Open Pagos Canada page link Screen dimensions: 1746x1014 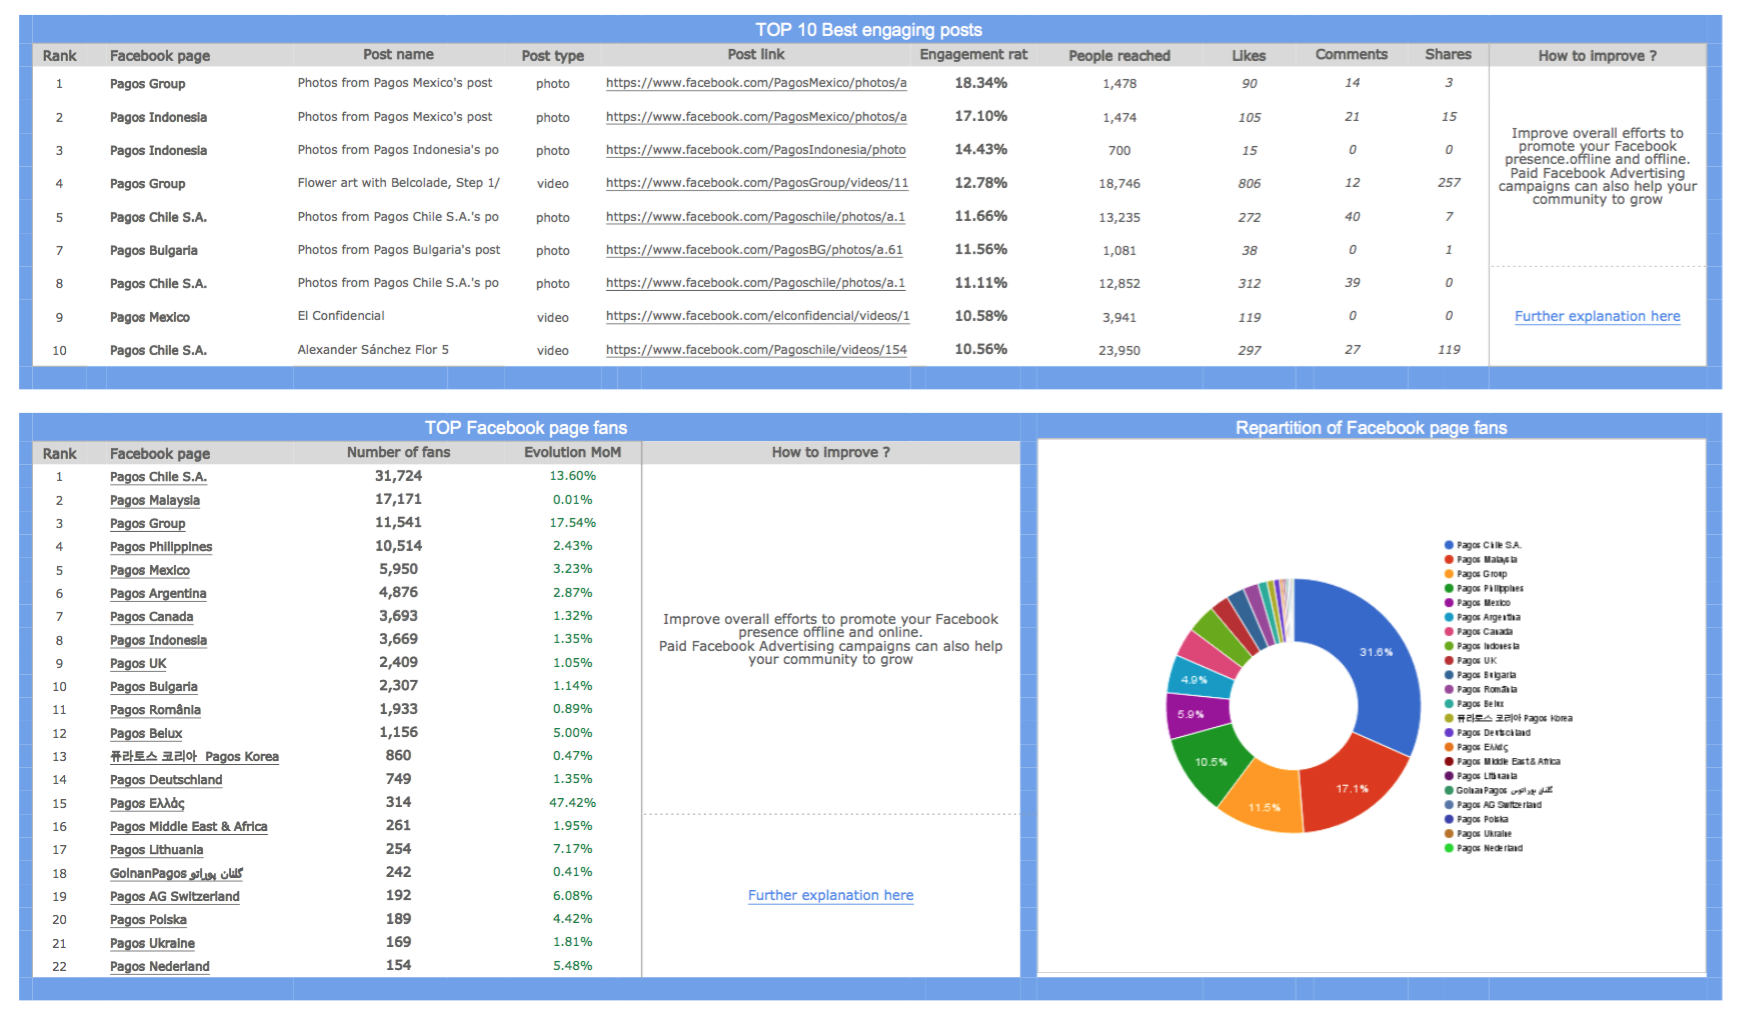151,617
